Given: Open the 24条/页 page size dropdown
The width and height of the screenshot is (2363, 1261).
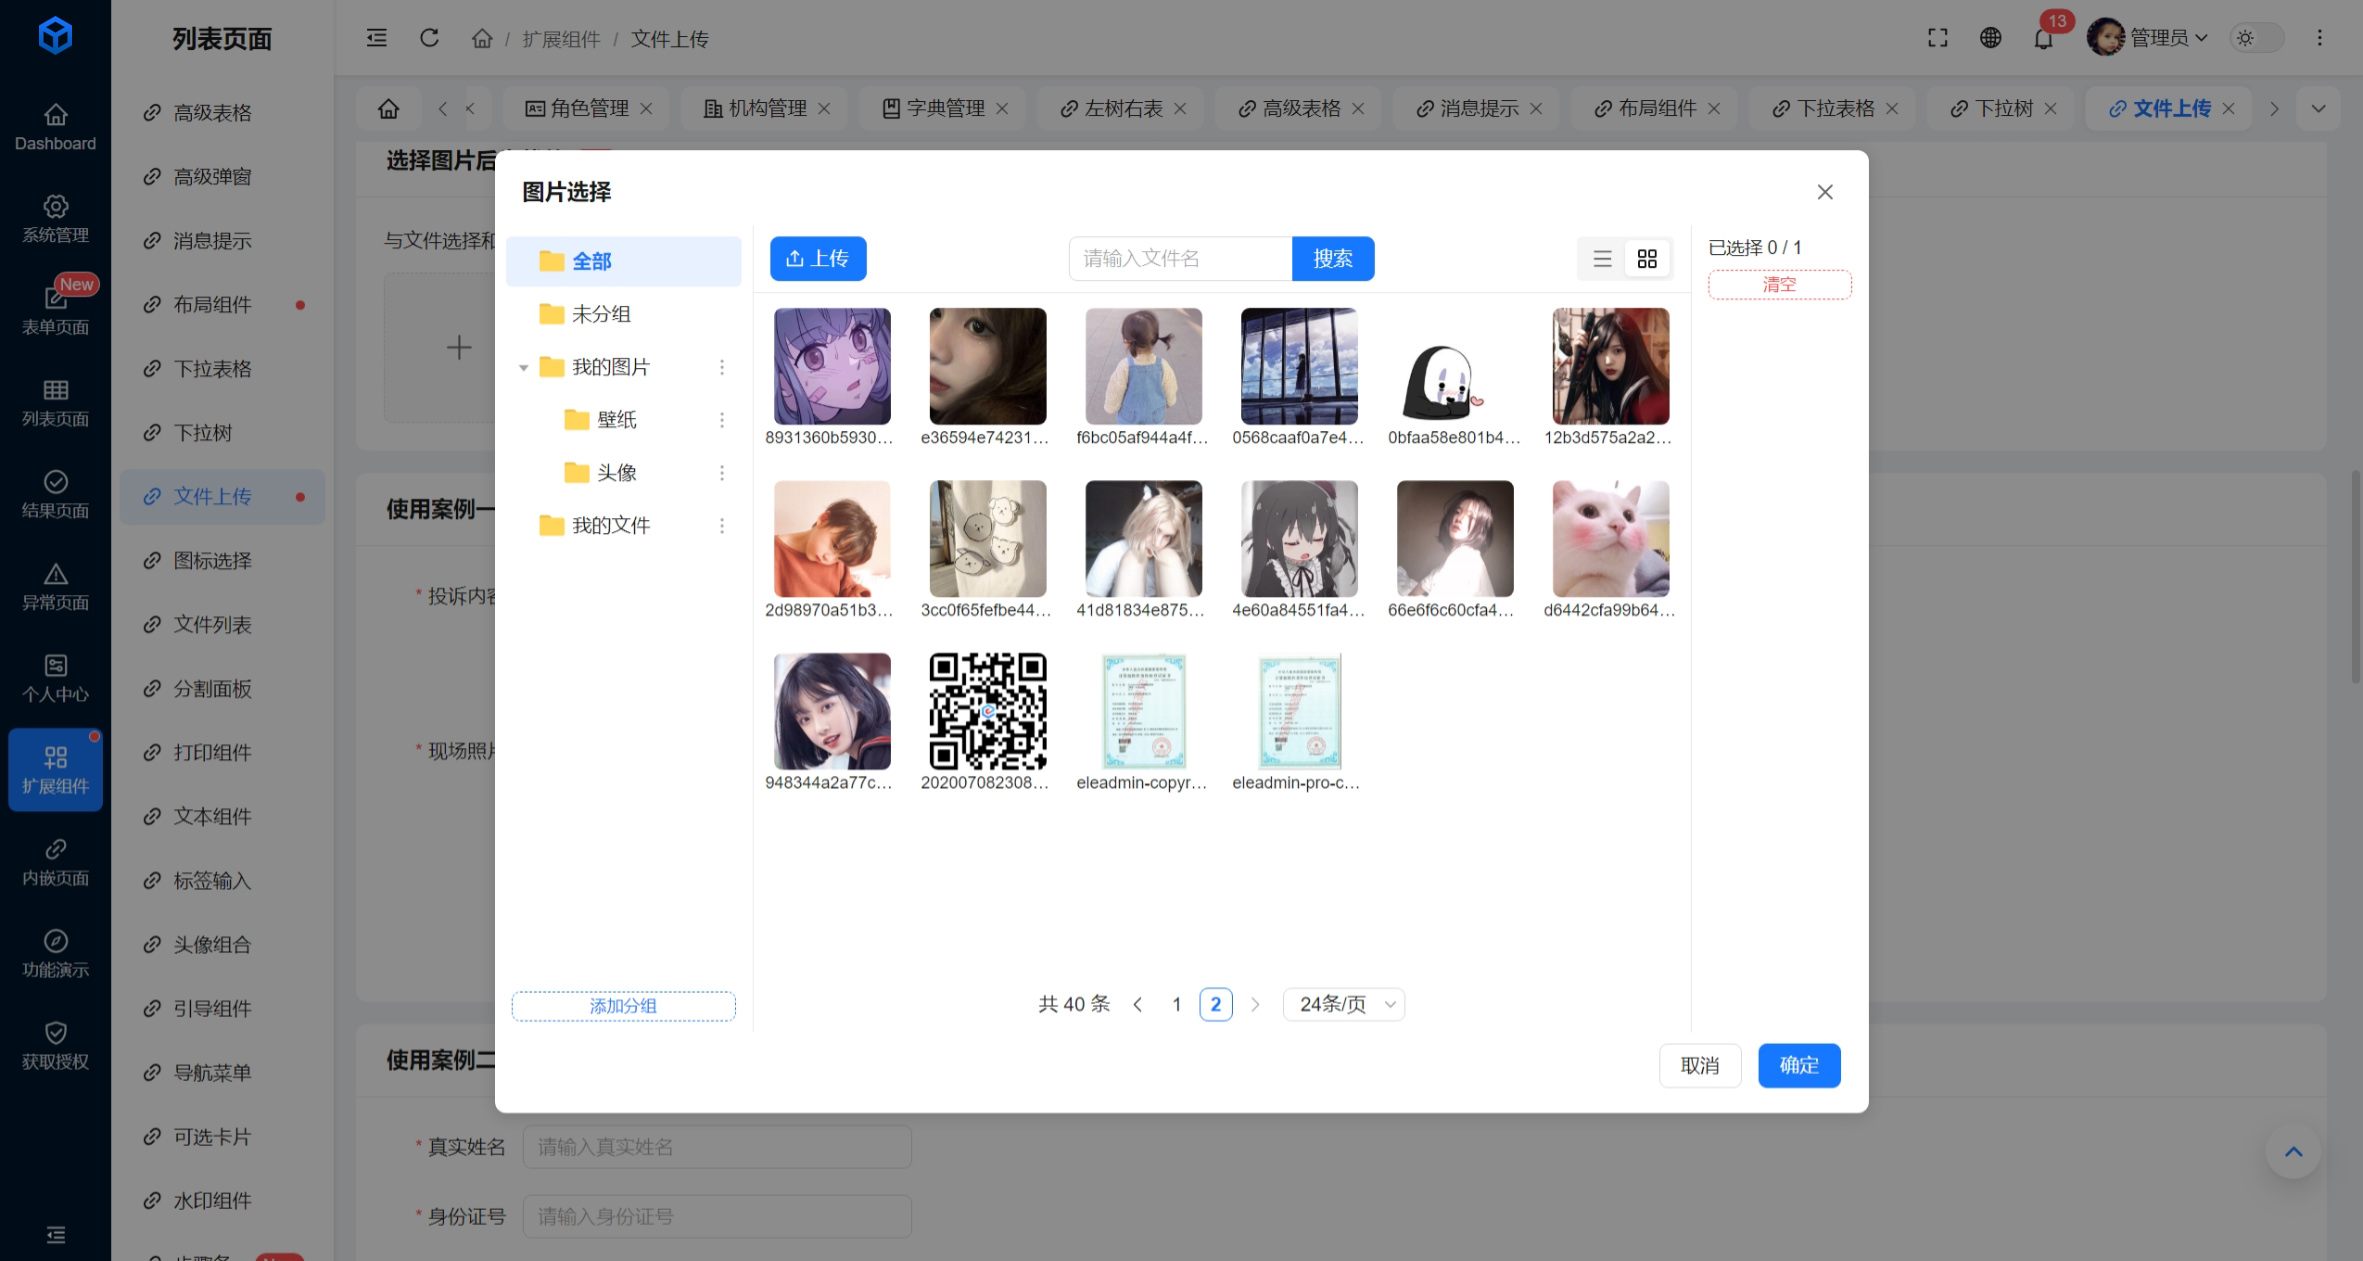Looking at the screenshot, I should 1343,1004.
